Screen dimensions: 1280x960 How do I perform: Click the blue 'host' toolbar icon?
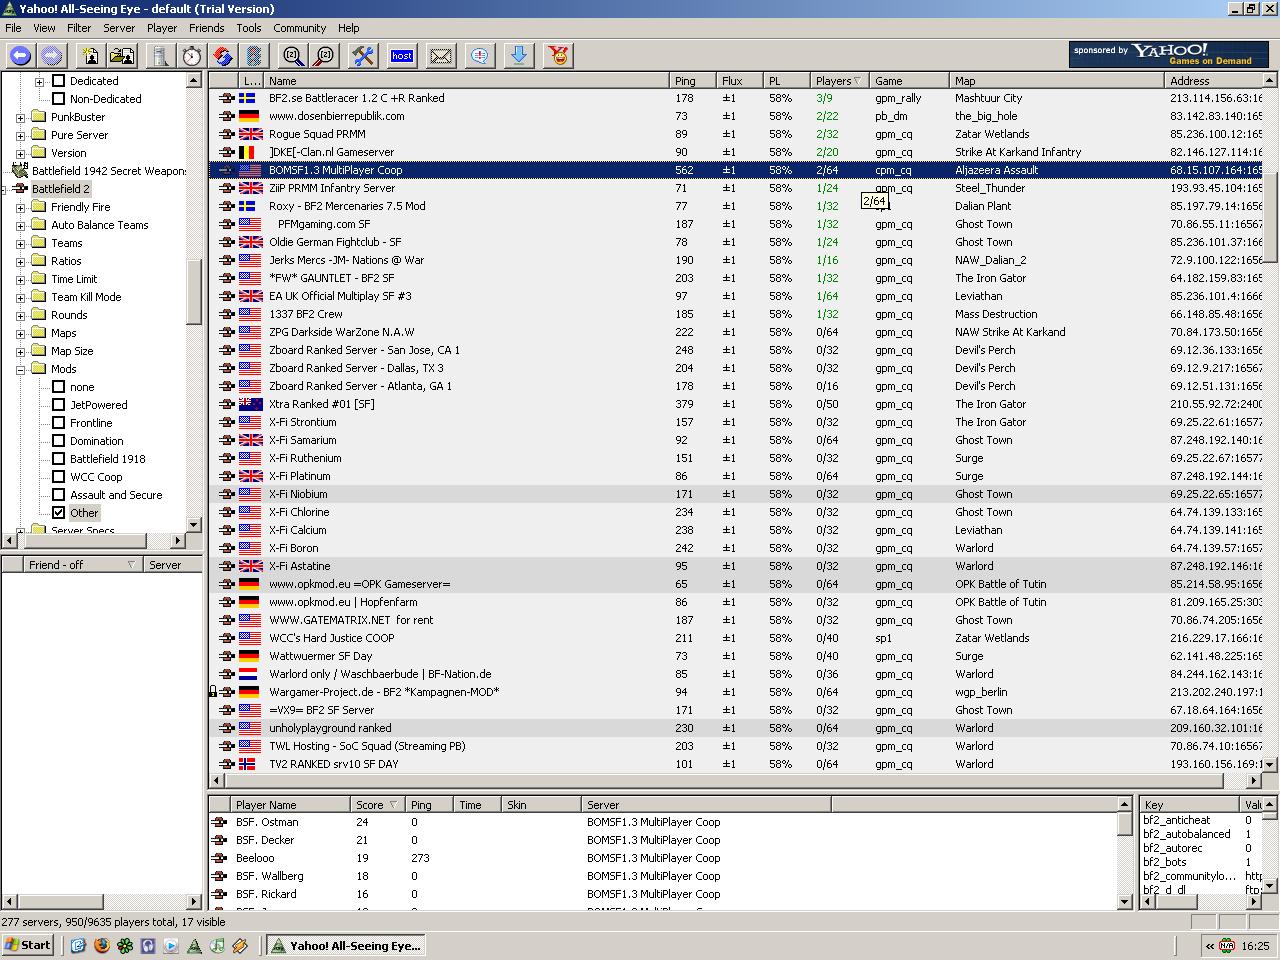402,56
